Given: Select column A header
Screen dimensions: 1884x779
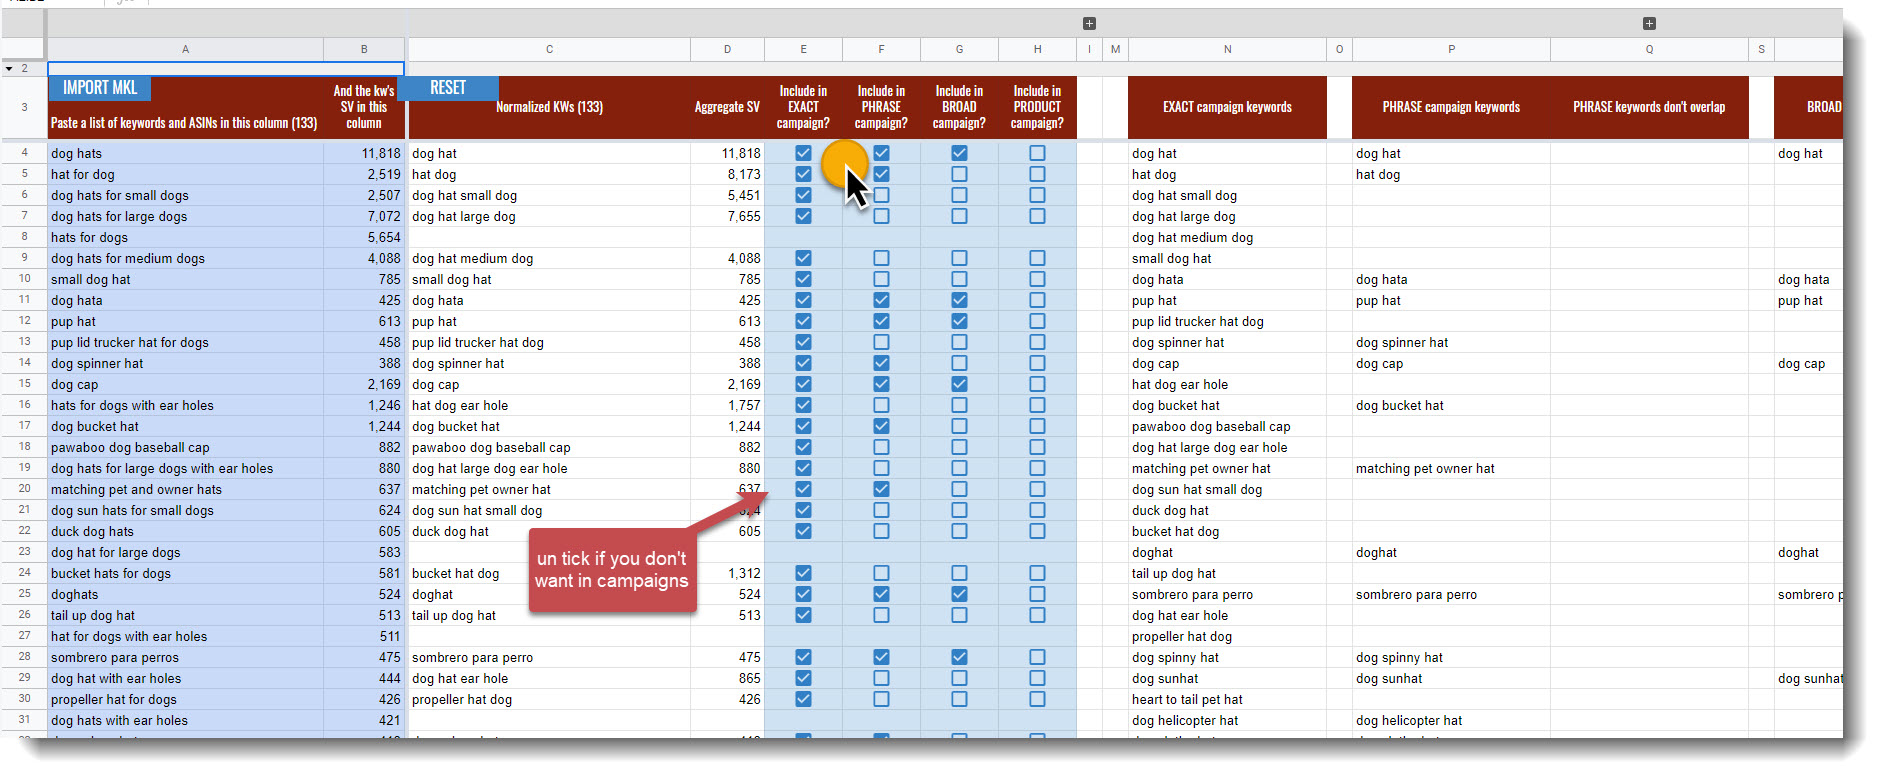Looking at the screenshot, I should tap(185, 49).
